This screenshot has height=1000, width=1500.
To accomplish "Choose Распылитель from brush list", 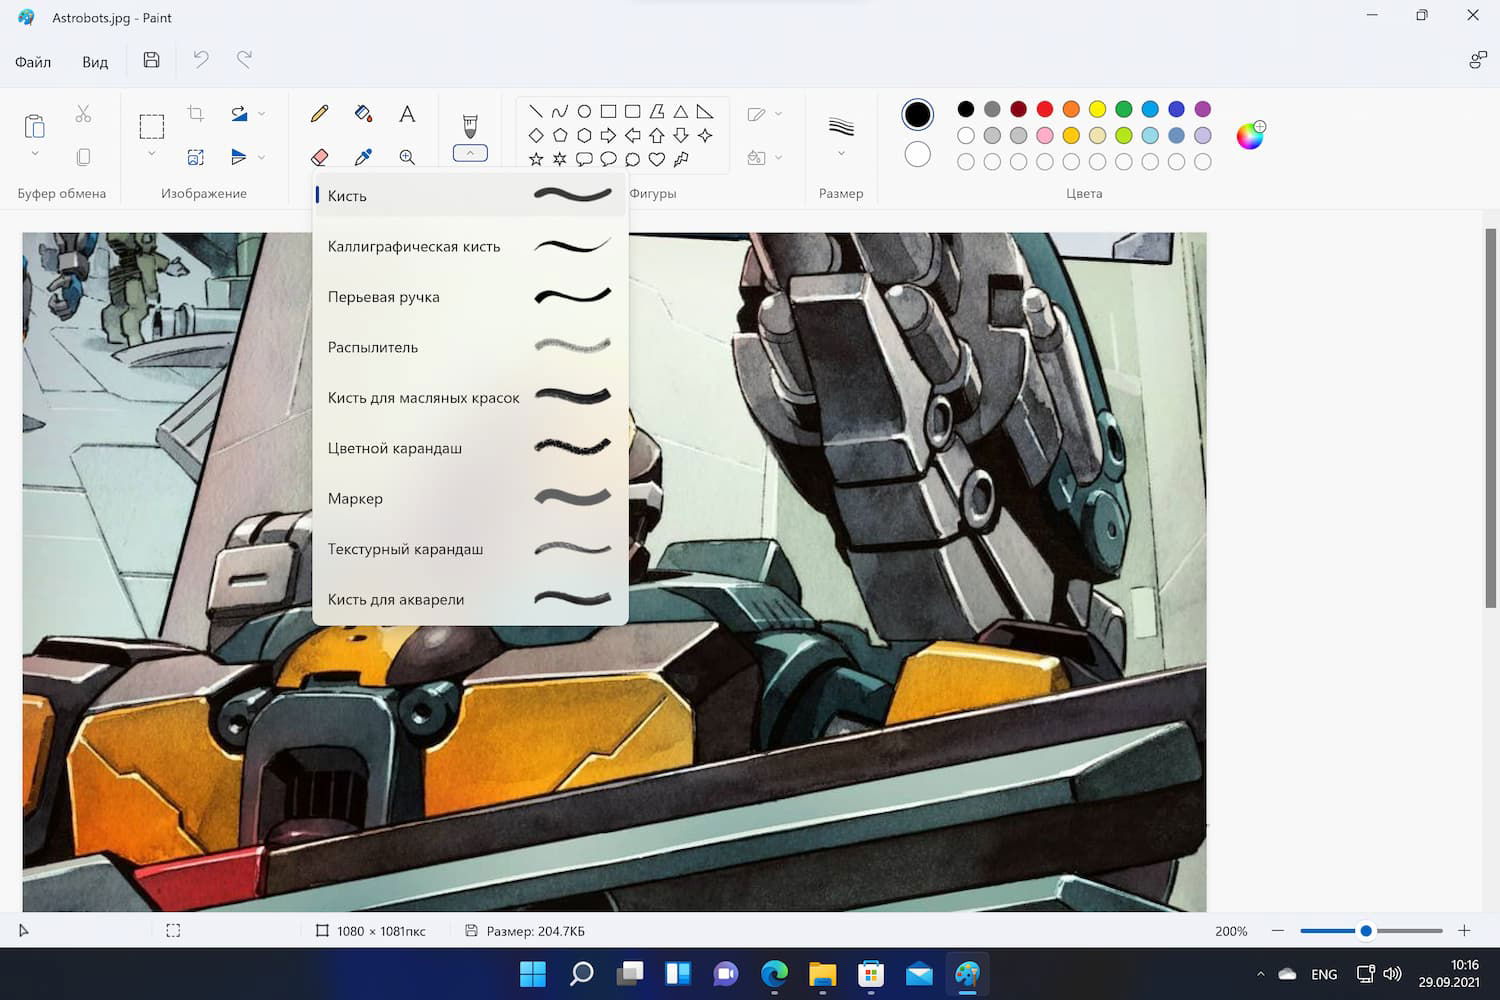I will 470,347.
